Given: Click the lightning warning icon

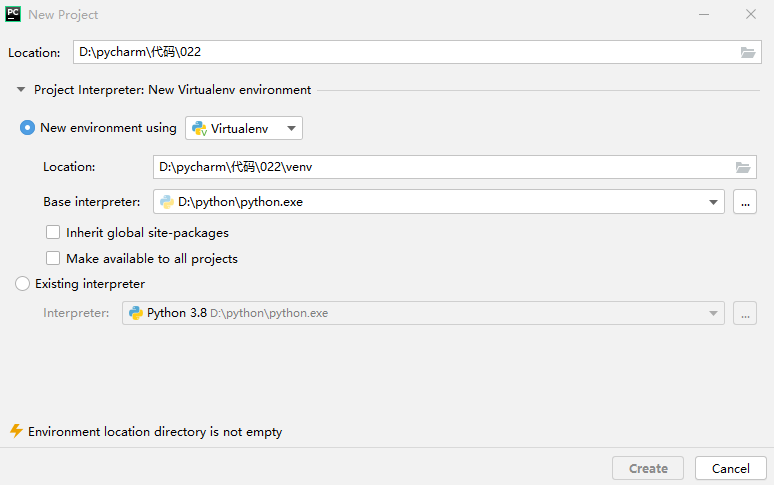Looking at the screenshot, I should tap(16, 431).
